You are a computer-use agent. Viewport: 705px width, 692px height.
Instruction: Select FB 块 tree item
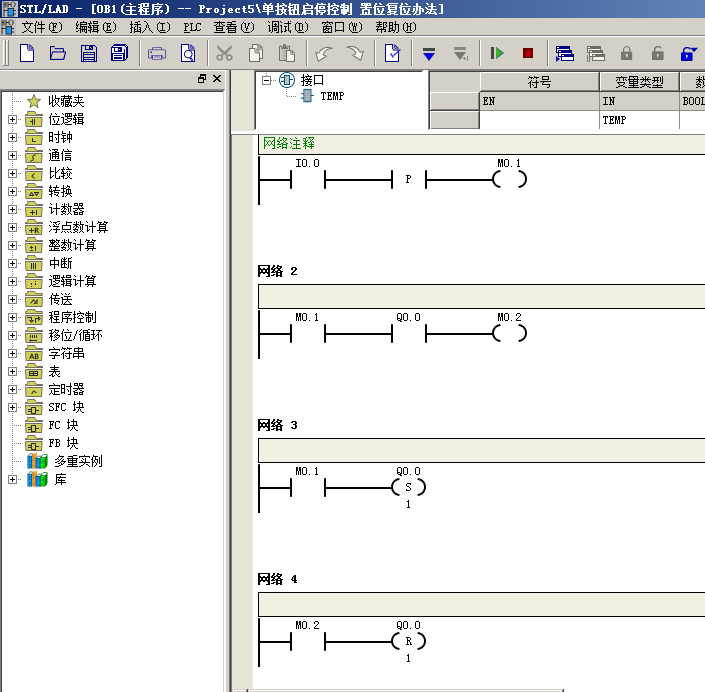point(63,443)
